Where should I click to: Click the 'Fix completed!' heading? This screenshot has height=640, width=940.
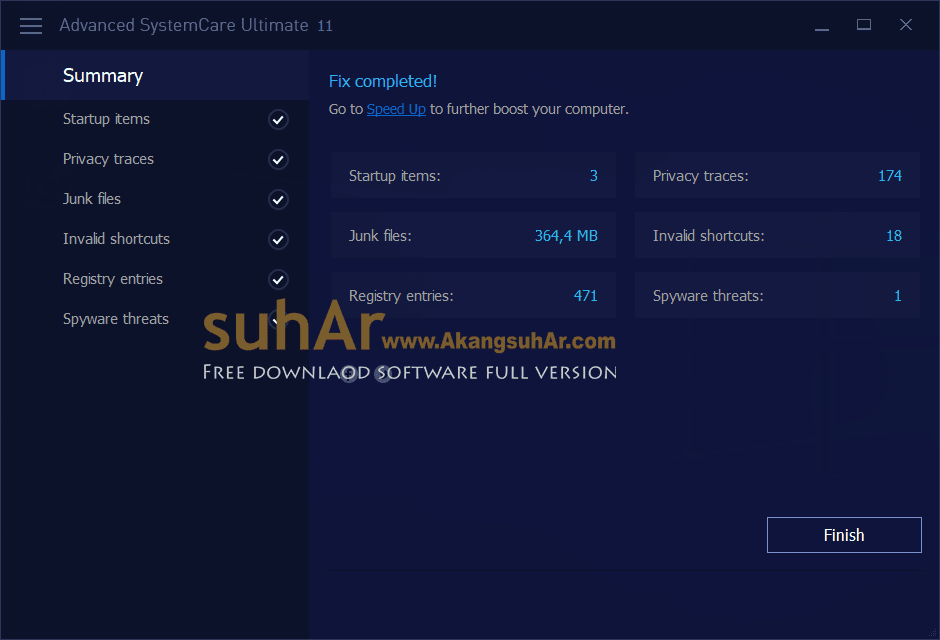click(382, 81)
